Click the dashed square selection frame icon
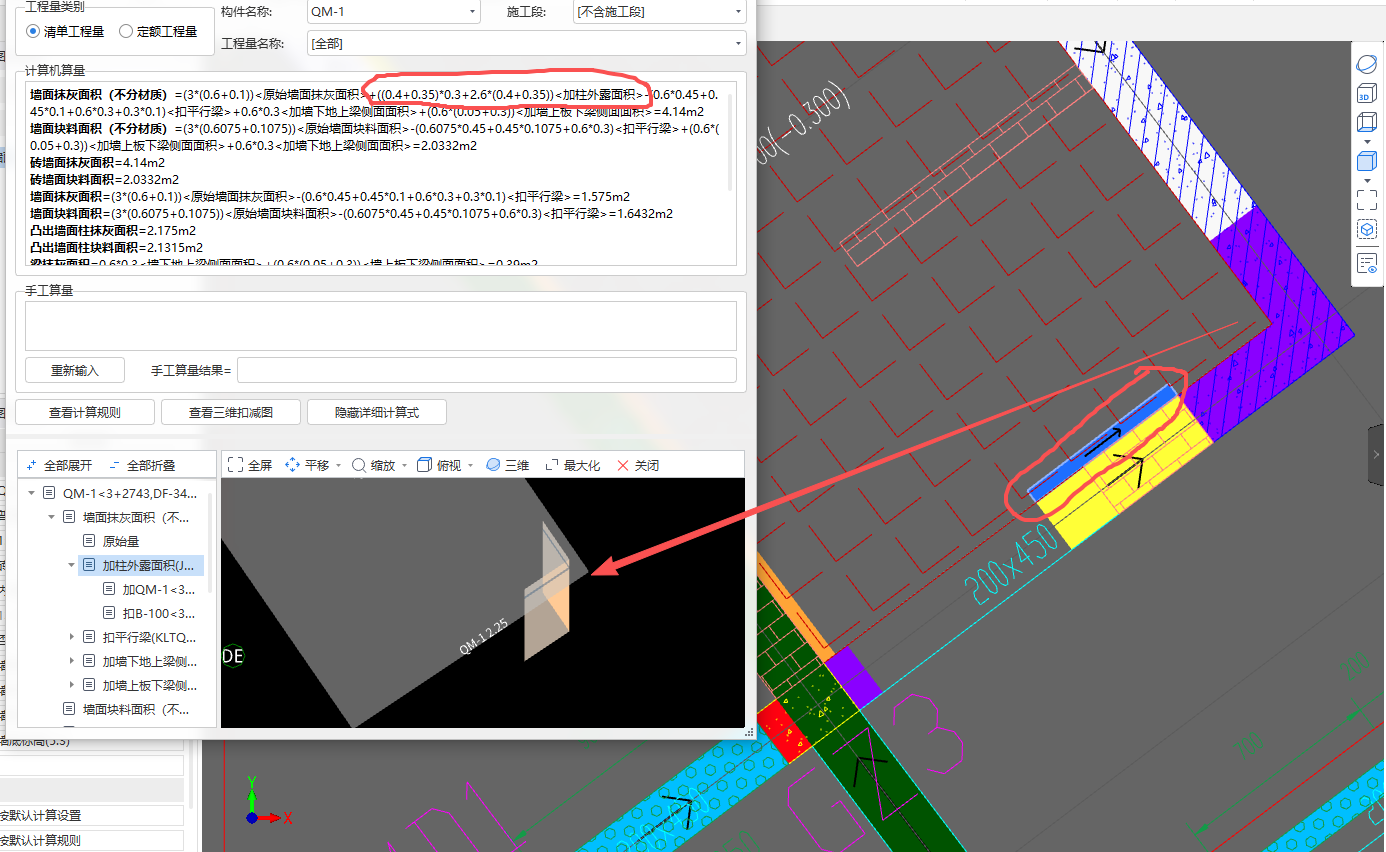1386x852 pixels. point(1367,199)
